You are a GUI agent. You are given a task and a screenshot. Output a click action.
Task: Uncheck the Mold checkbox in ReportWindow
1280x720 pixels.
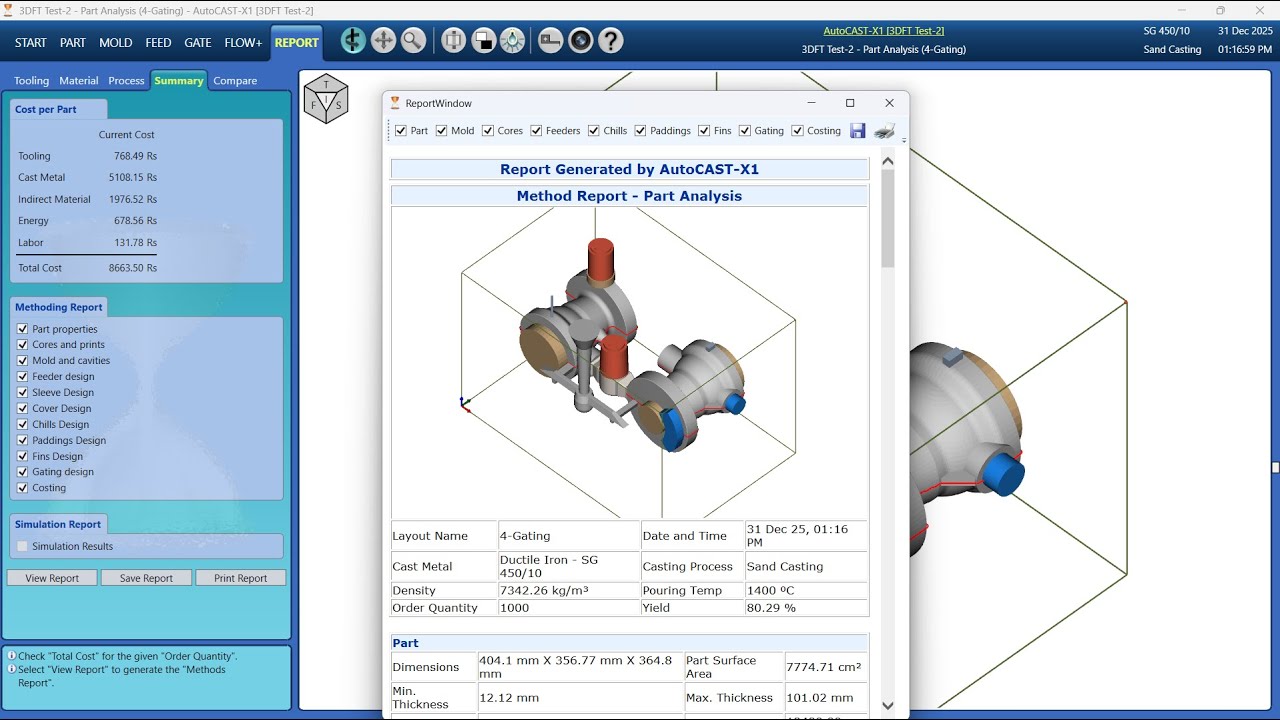(442, 131)
